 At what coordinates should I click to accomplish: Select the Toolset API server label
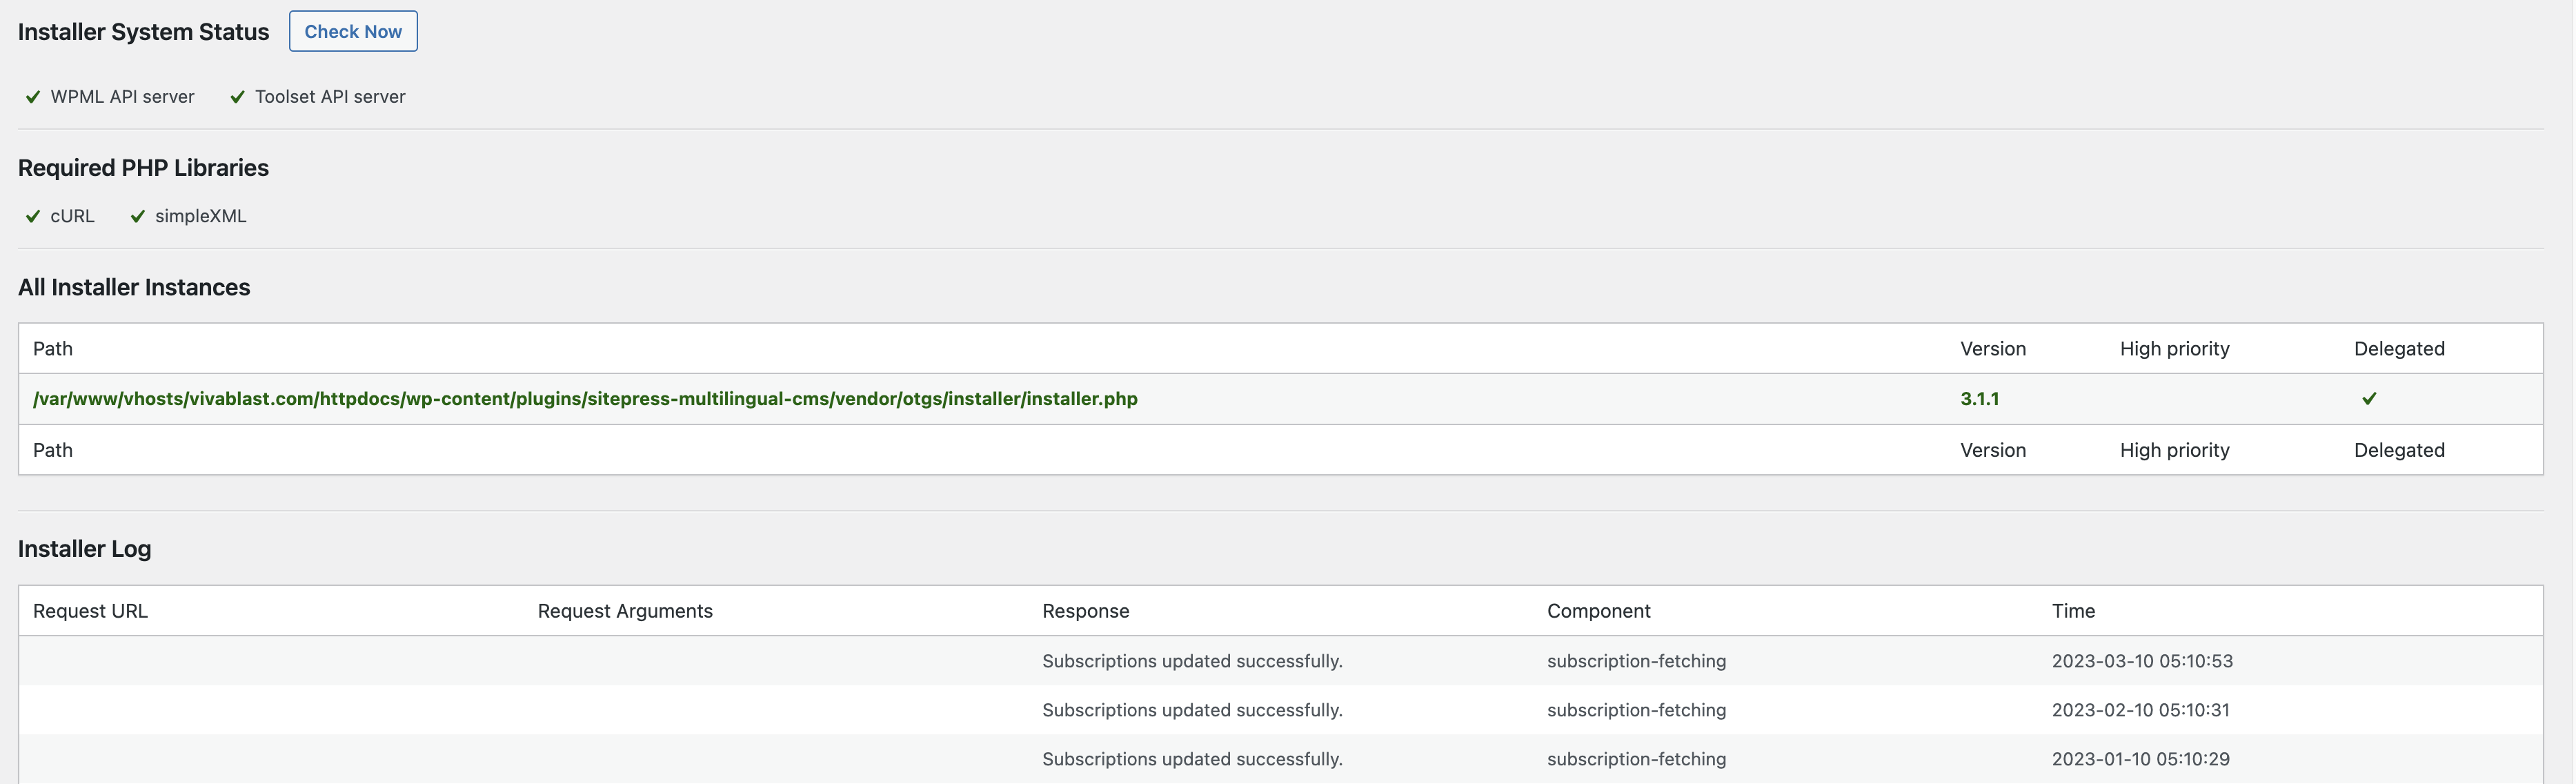tap(330, 97)
